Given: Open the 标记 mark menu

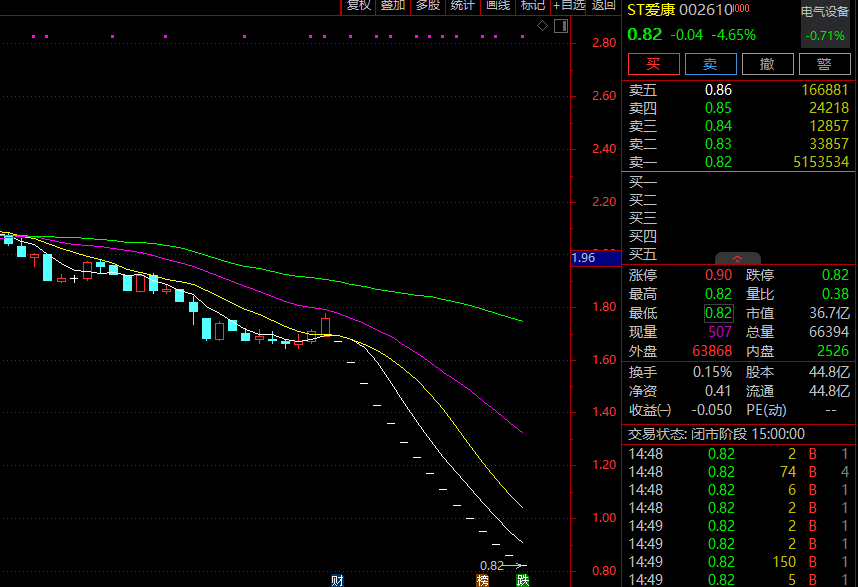Looking at the screenshot, I should [532, 6].
